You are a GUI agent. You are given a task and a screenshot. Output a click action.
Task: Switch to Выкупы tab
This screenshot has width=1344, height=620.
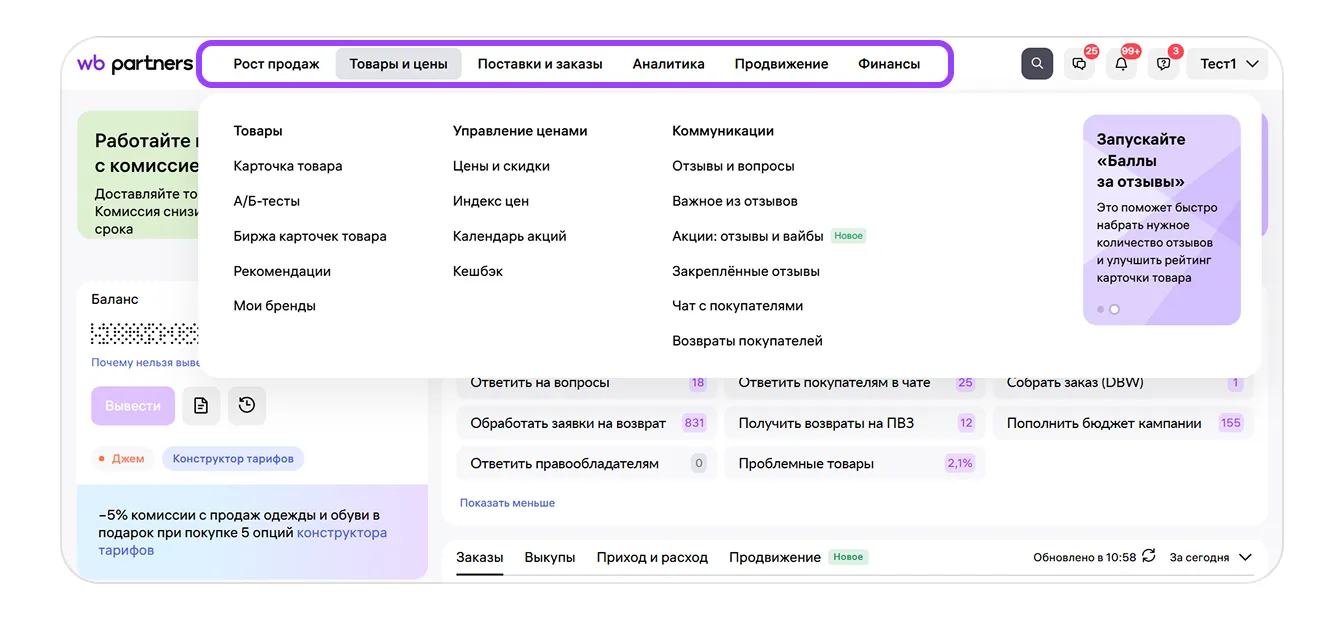click(550, 557)
